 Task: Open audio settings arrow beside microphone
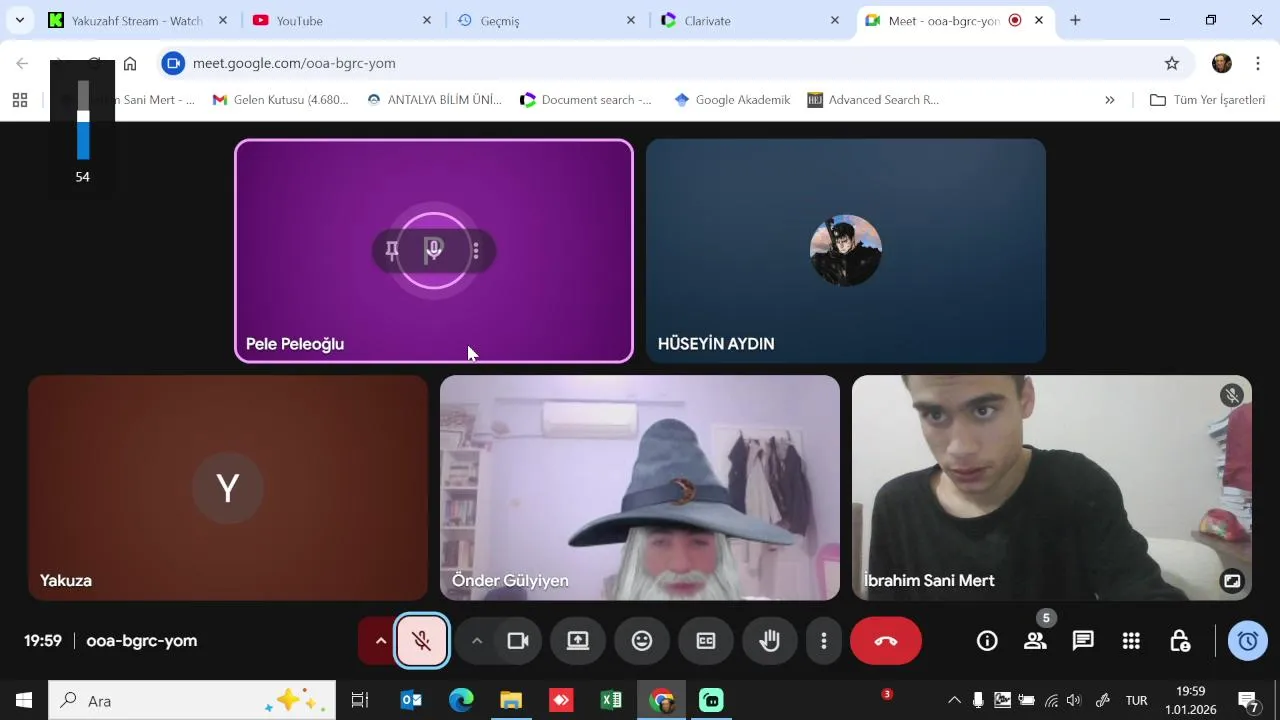[x=380, y=641]
